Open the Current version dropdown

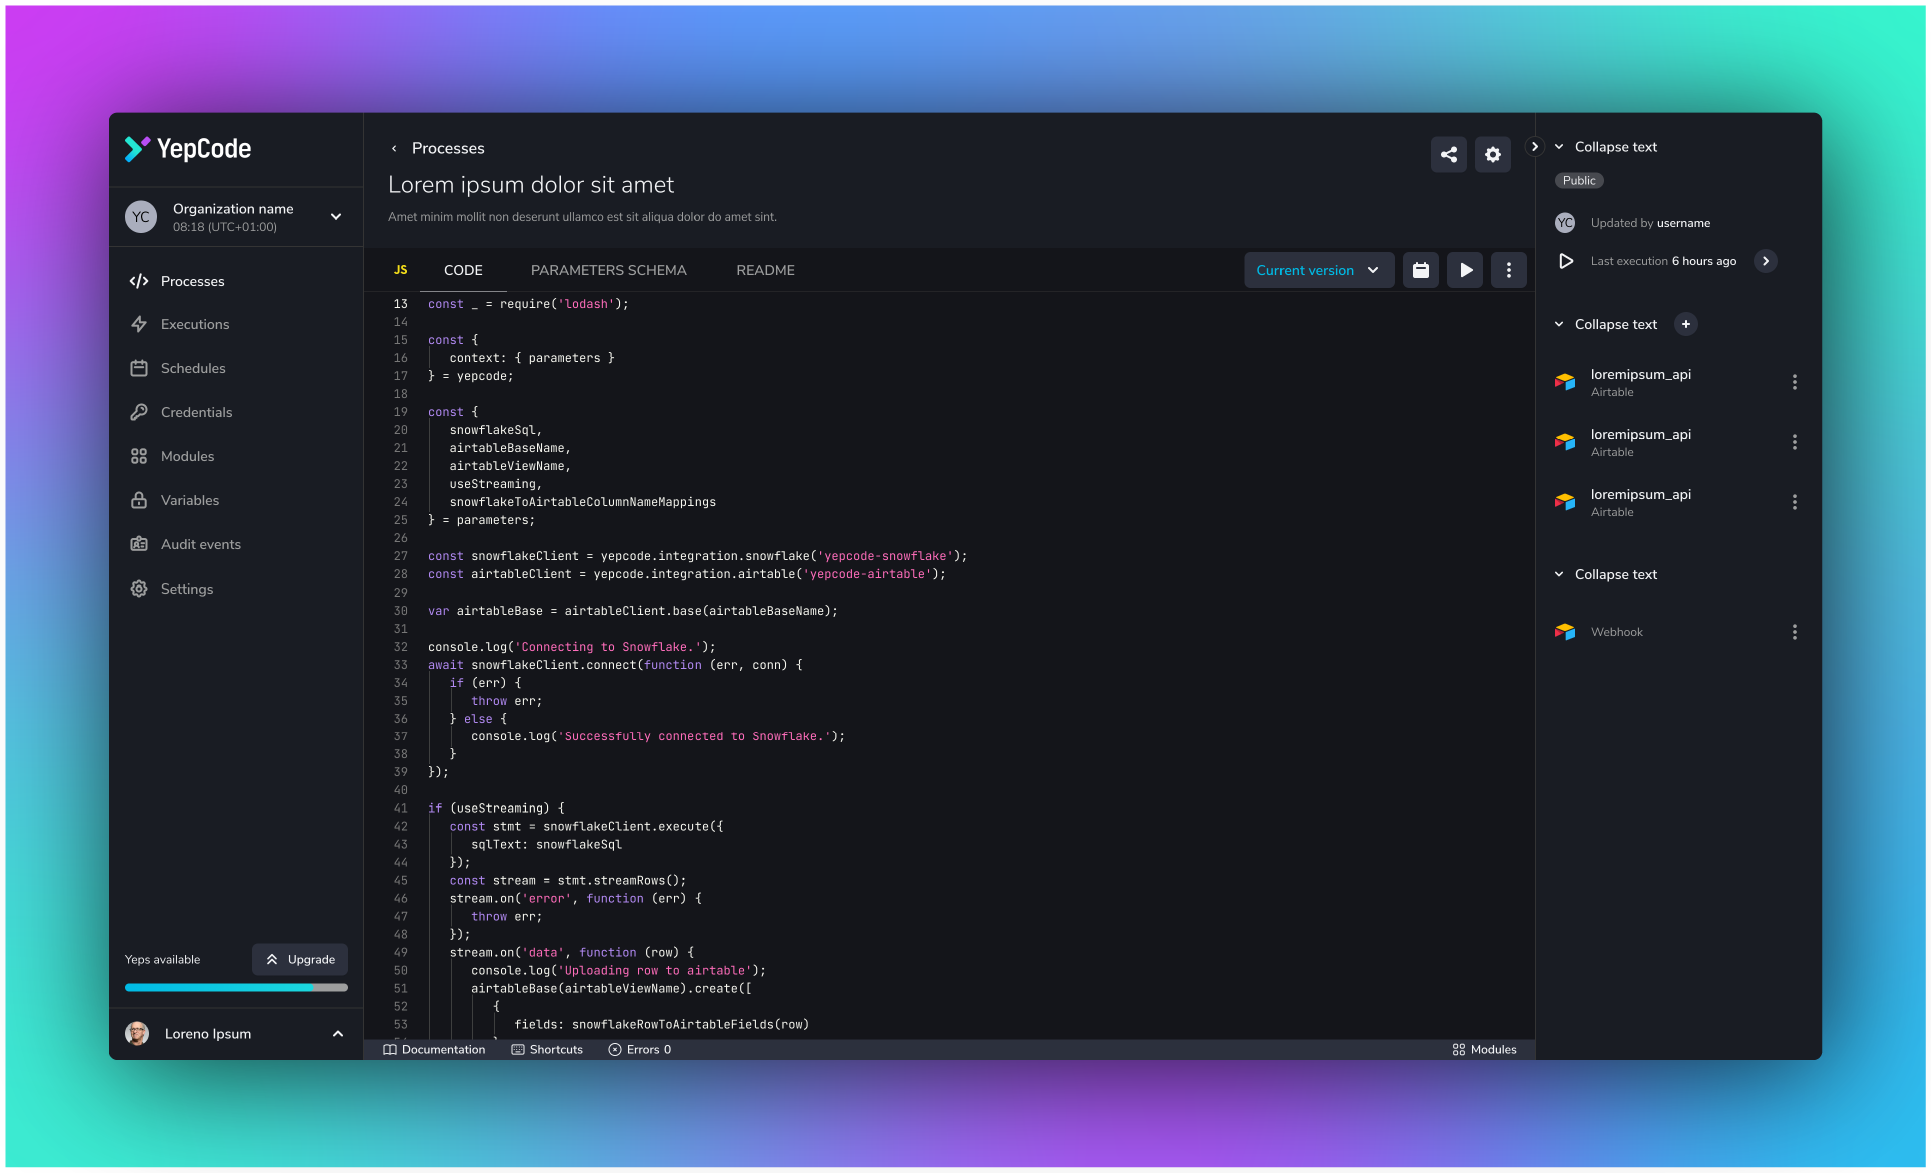1318,269
